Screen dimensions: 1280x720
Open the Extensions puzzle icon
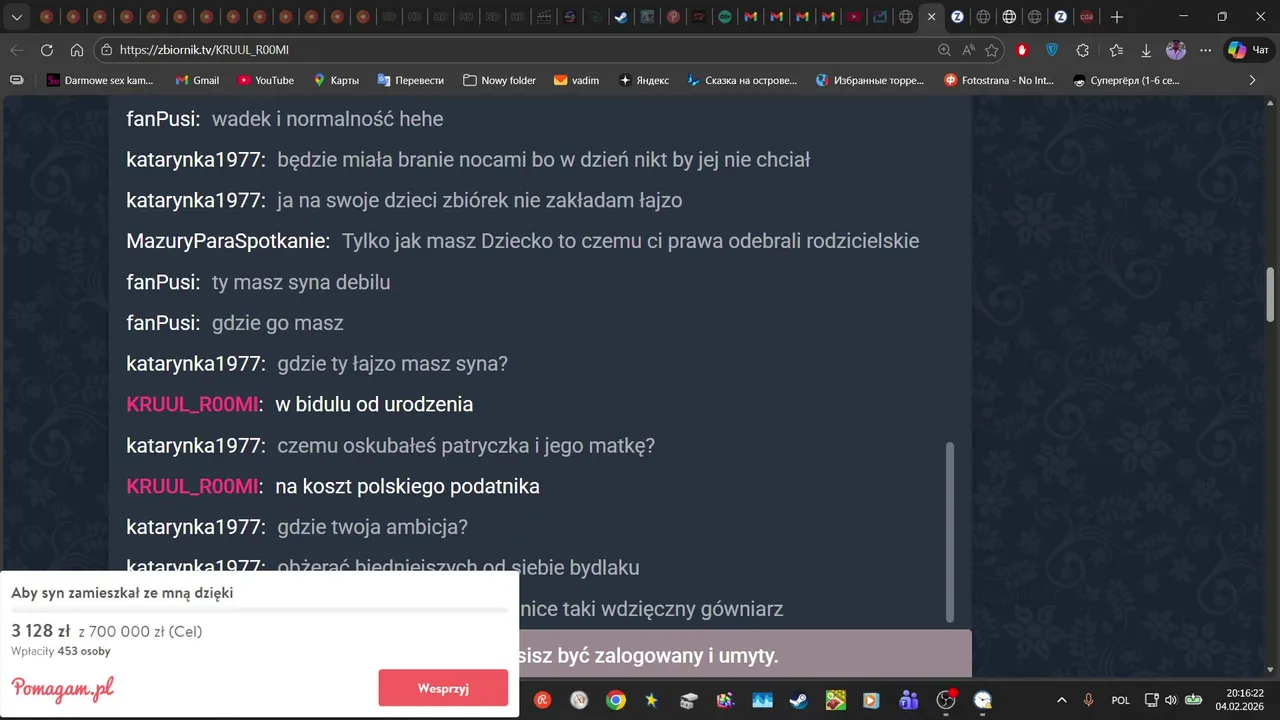[x=1083, y=50]
